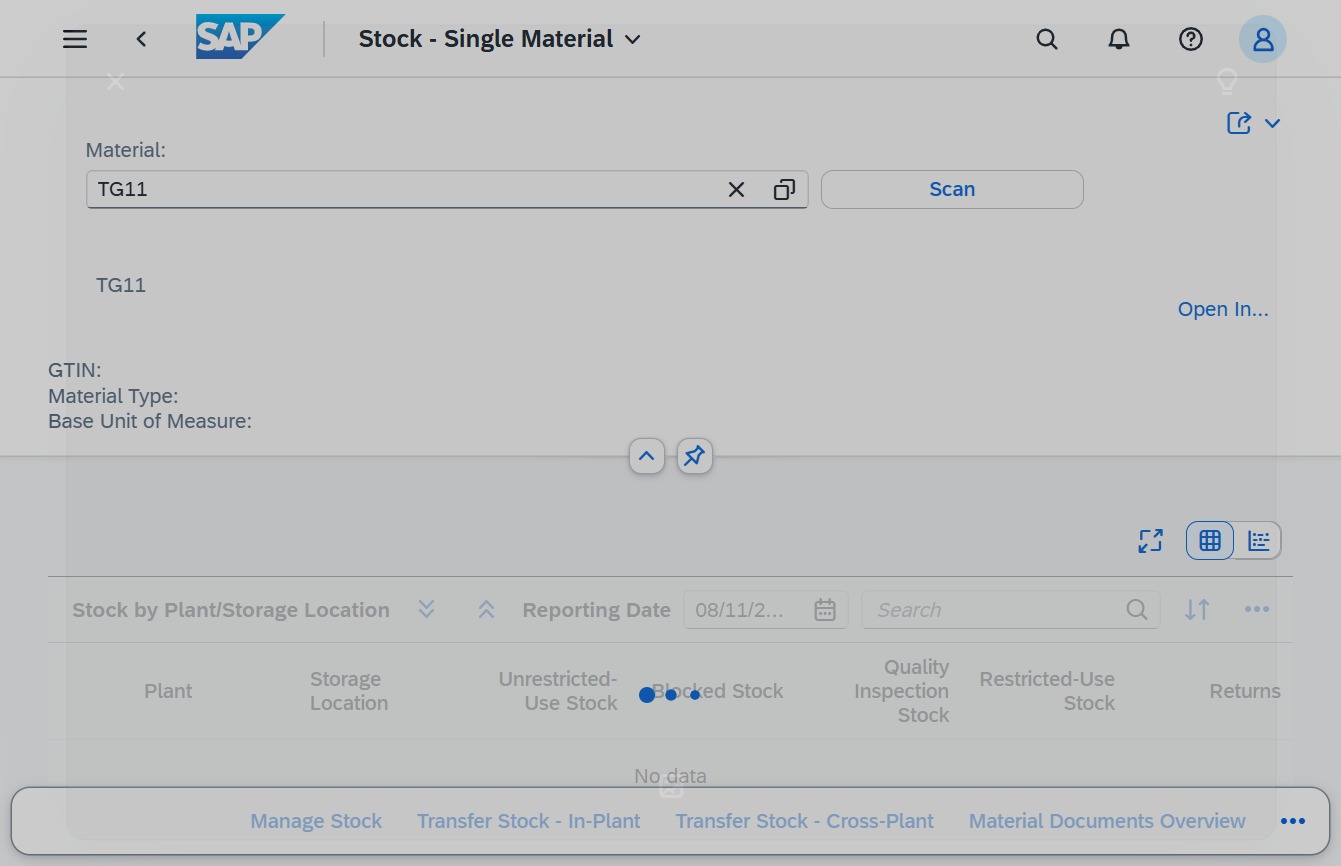Screen dimensions: 1341x866
Task: Open the Reporting Date calendar picker
Action: point(825,609)
